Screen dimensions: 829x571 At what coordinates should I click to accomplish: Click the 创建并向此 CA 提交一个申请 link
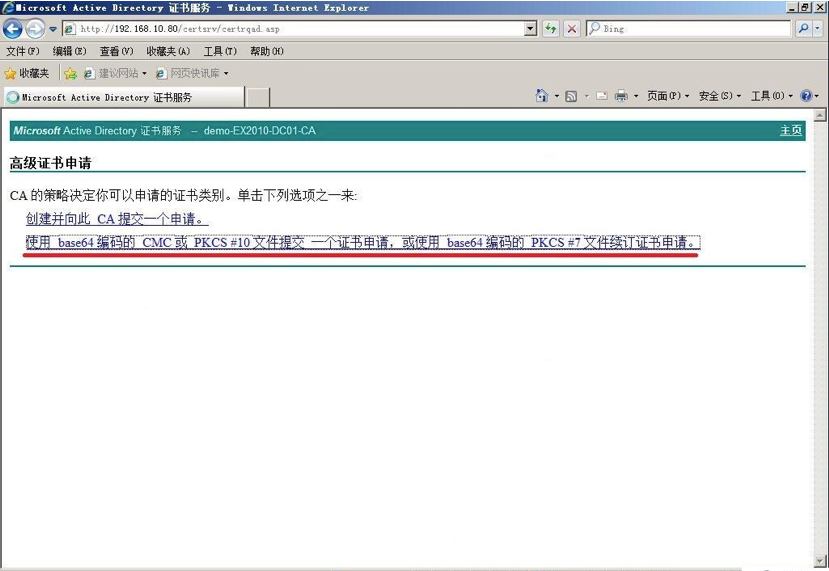click(116, 219)
